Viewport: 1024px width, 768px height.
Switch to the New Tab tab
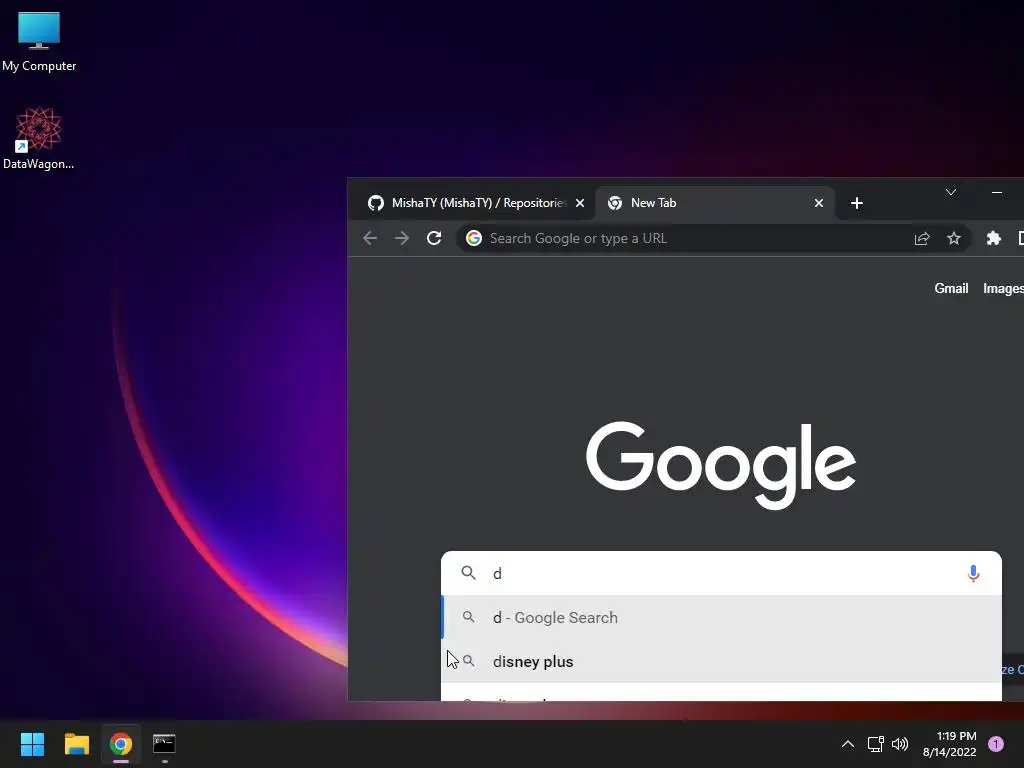click(x=714, y=203)
